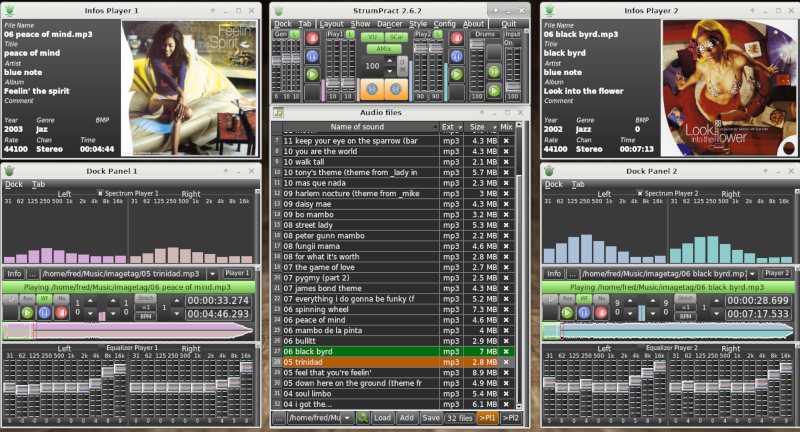Open the Style menu
800x432 pixels.
point(418,23)
